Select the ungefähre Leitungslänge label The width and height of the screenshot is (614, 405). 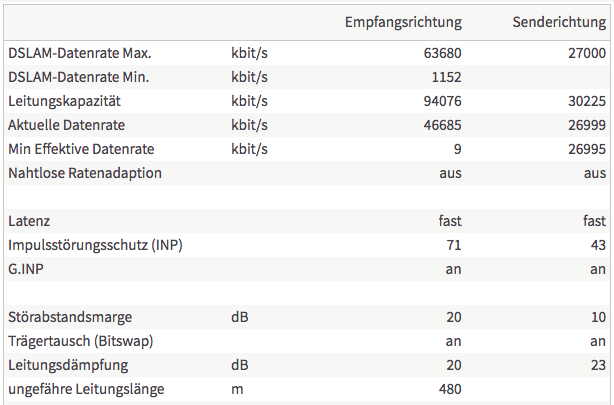coord(86,389)
